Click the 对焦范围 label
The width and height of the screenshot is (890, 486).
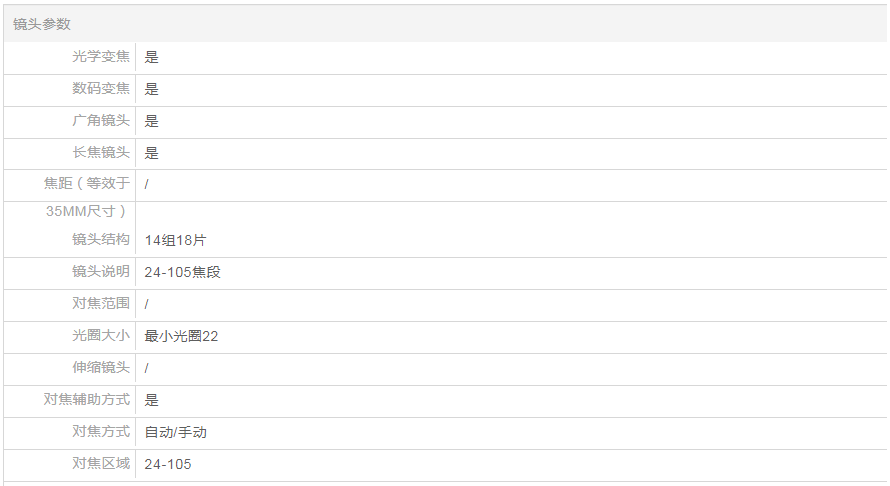[x=101, y=304]
